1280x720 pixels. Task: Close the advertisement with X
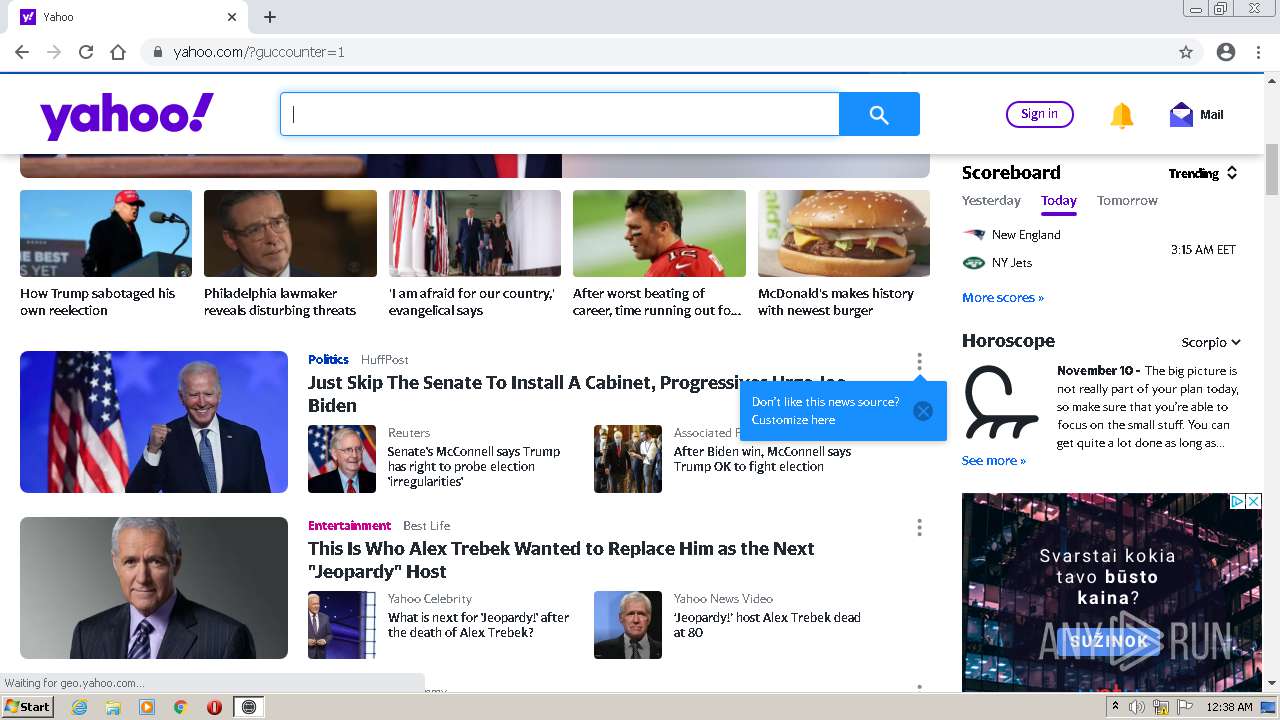1253,501
